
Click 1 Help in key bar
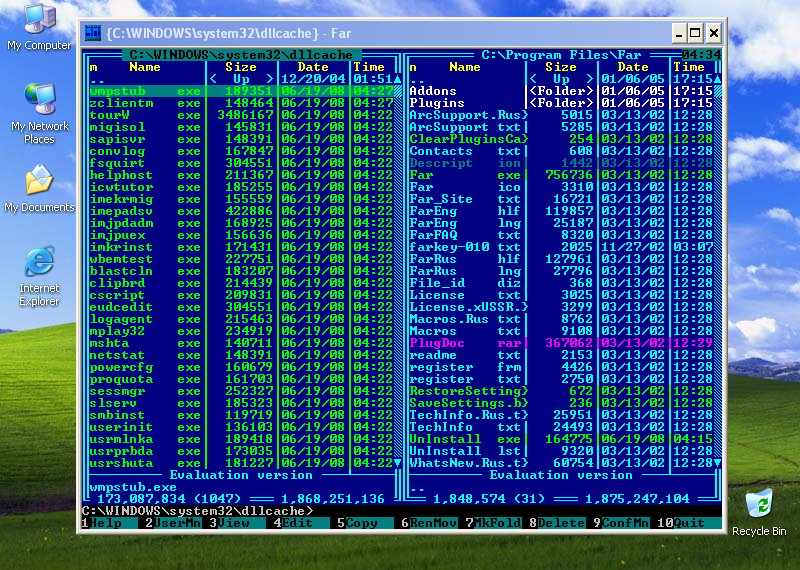109,523
